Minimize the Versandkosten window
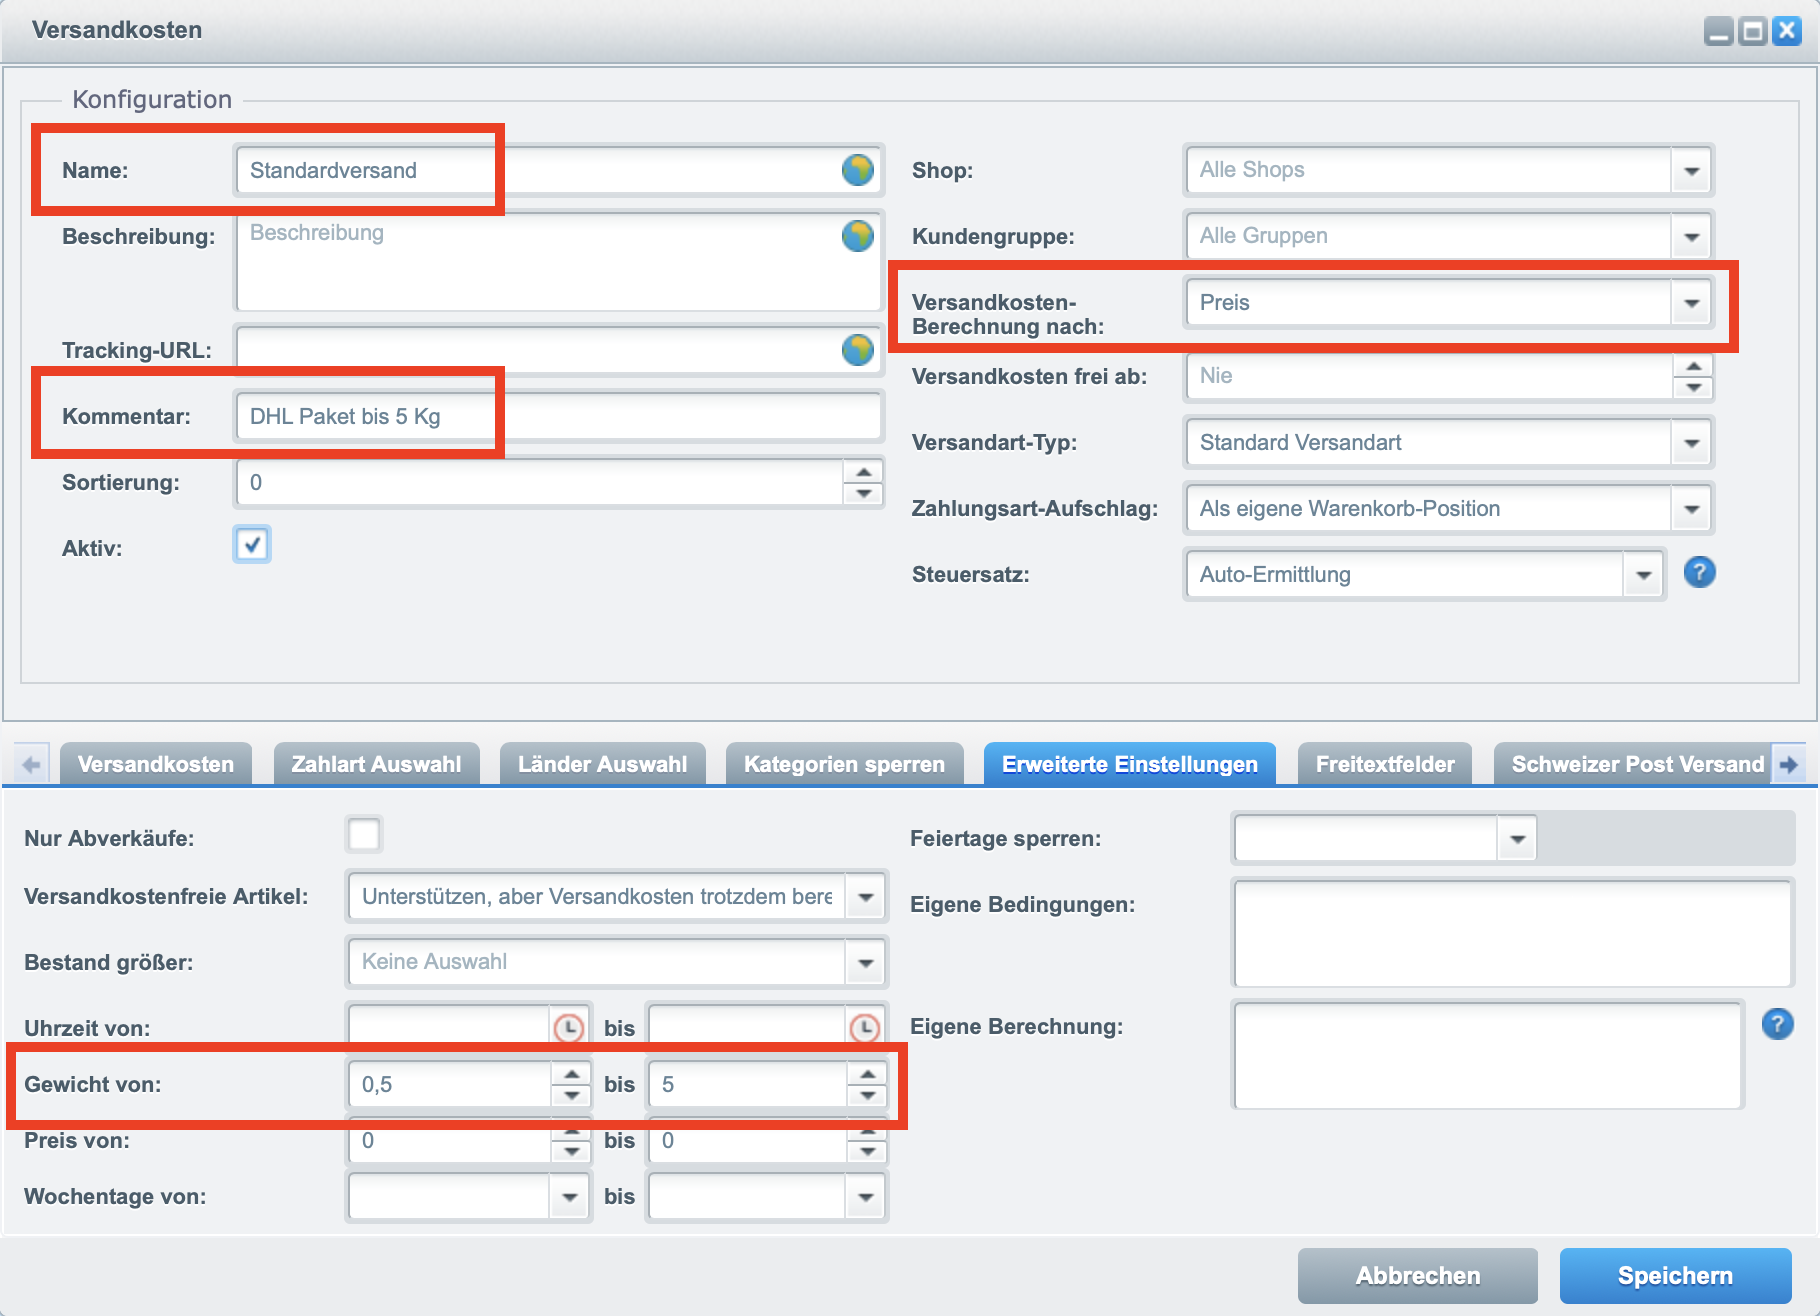The width and height of the screenshot is (1820, 1316). (1719, 31)
